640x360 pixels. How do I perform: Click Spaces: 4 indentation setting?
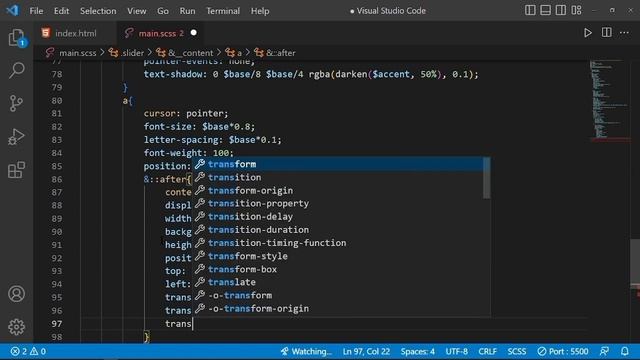418,351
